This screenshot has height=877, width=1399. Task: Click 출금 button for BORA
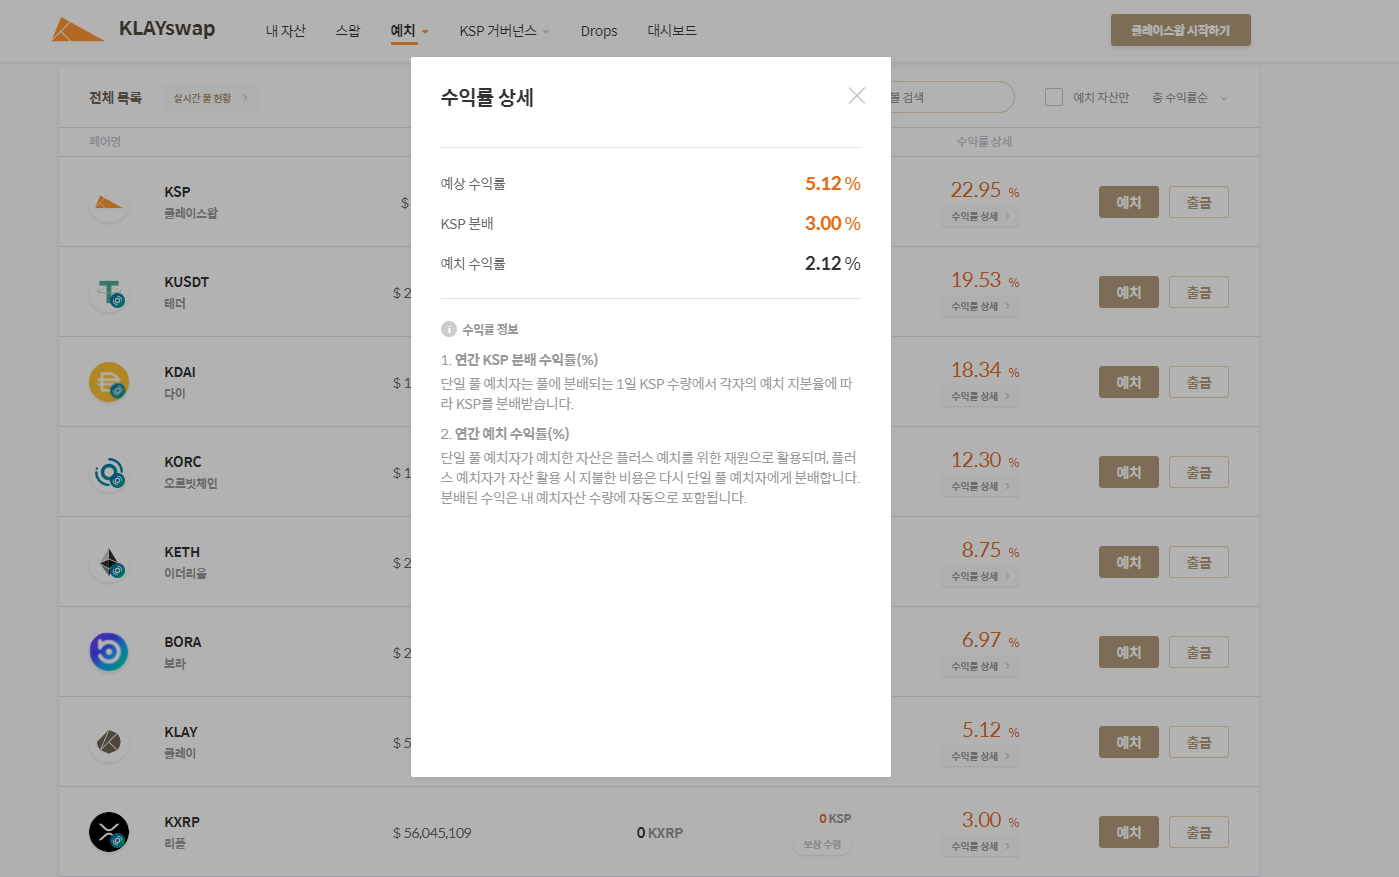click(1199, 652)
